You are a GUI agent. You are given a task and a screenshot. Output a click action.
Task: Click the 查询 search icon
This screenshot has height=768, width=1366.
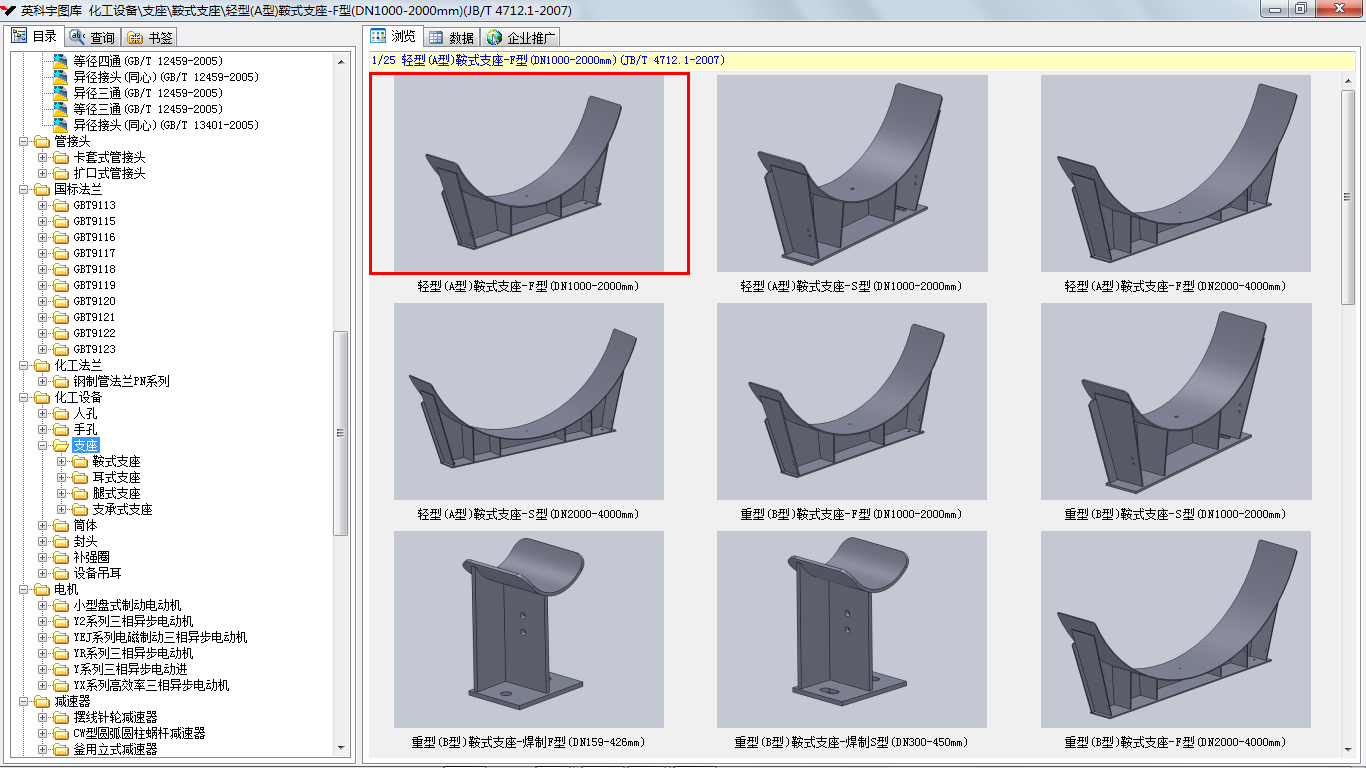point(77,37)
